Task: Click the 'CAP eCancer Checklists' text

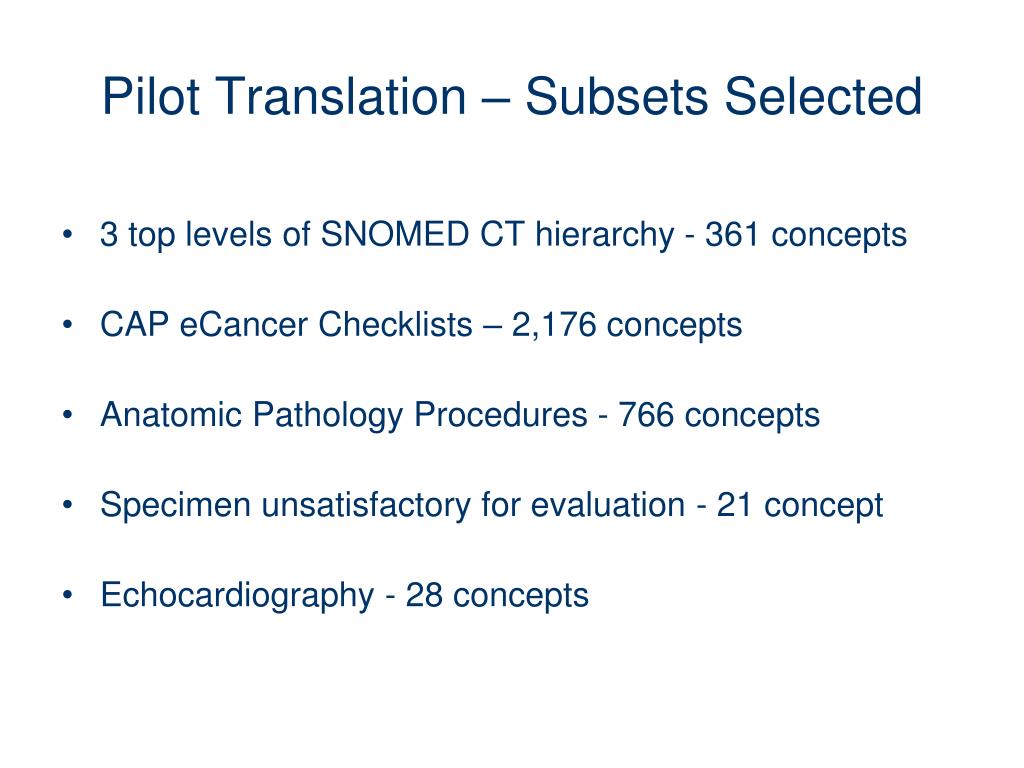Action: (x=286, y=325)
